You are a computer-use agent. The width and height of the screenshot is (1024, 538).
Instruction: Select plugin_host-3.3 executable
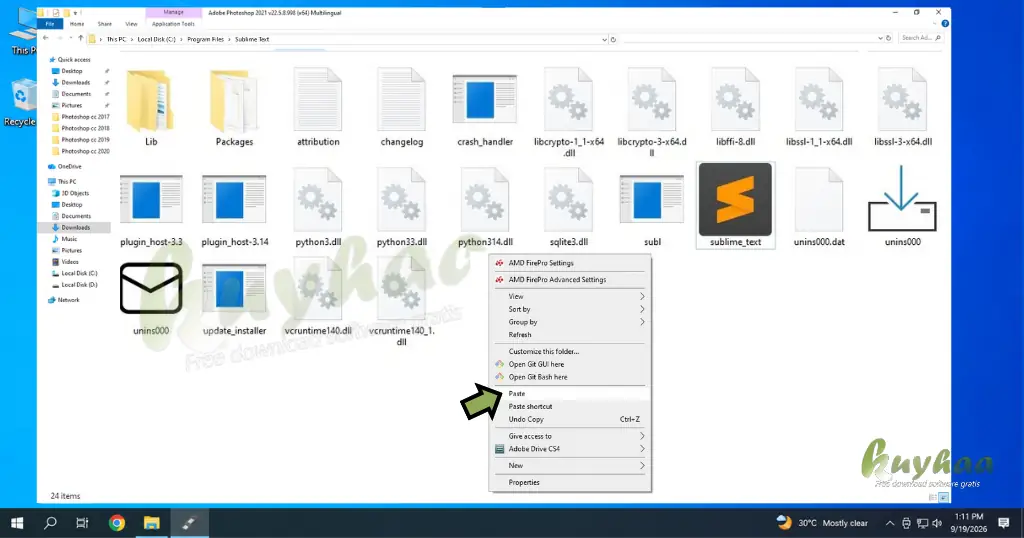tap(151, 209)
